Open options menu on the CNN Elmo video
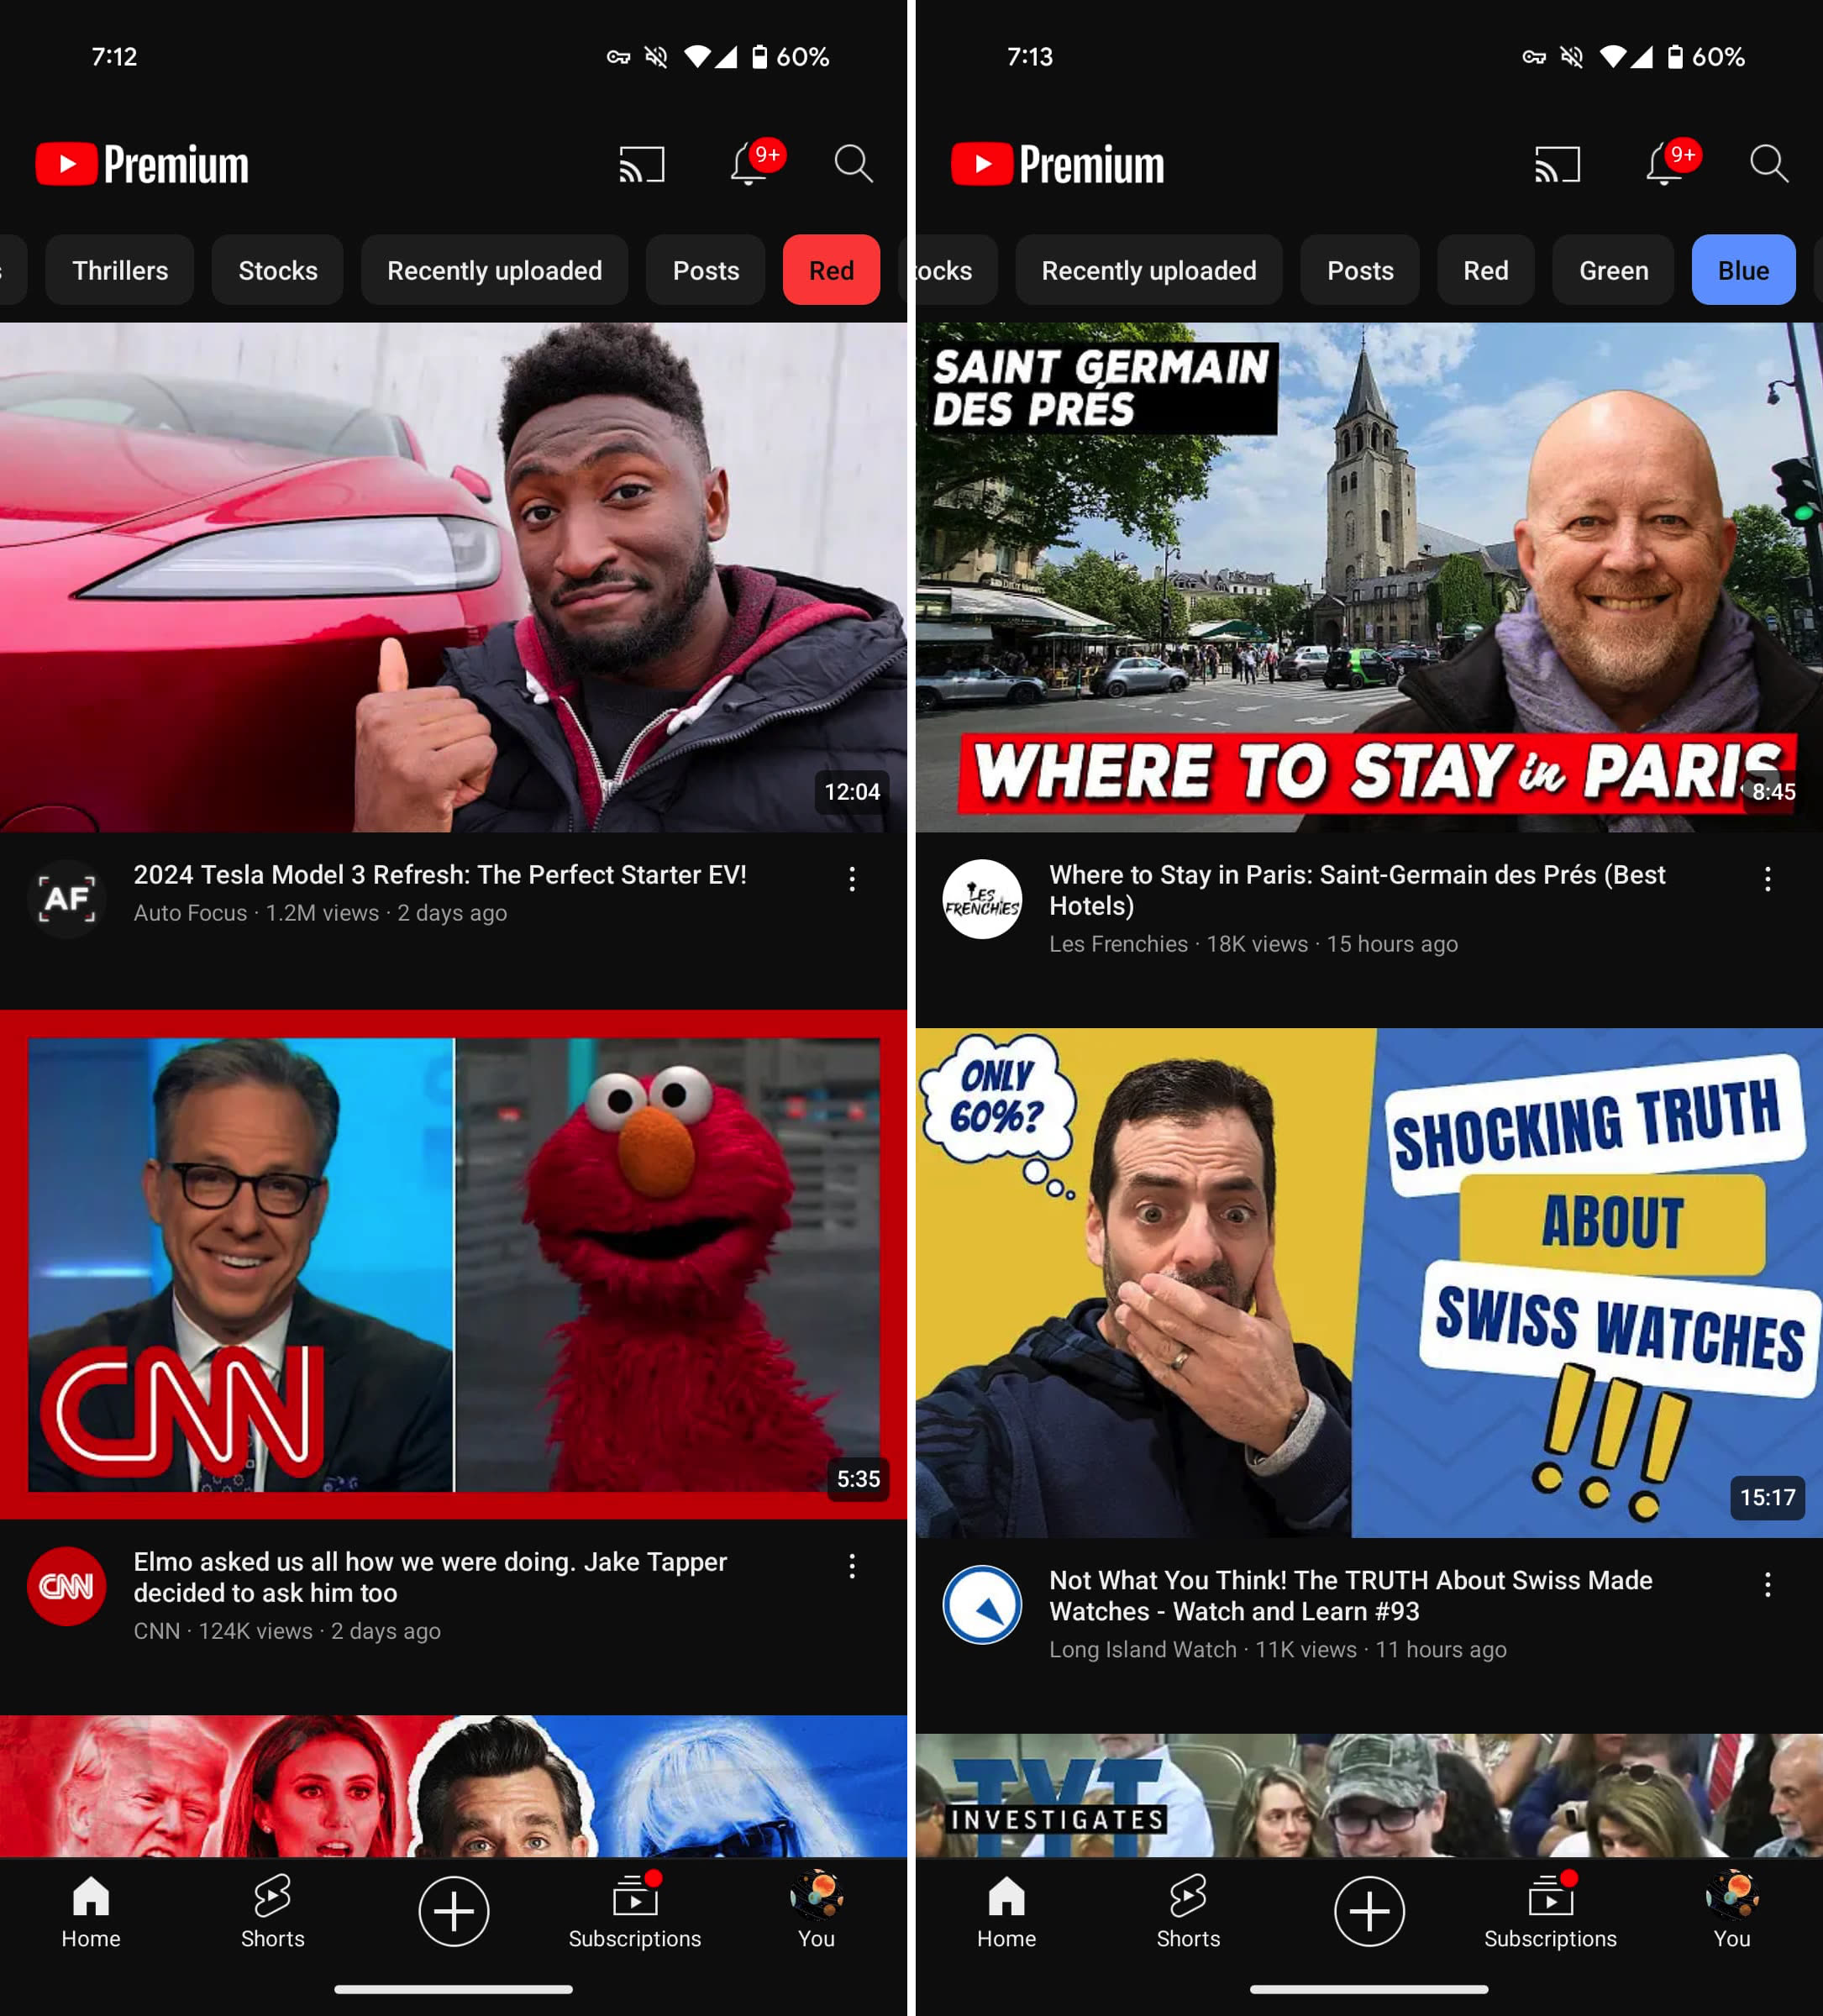Screen dimensions: 1823x2016 (851, 1566)
